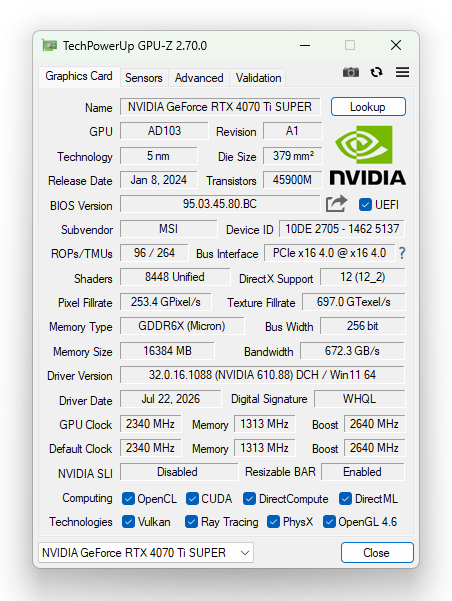Open the hamburger menu icon
Image resolution: width=452 pixels, height=601 pixels.
(x=402, y=72)
